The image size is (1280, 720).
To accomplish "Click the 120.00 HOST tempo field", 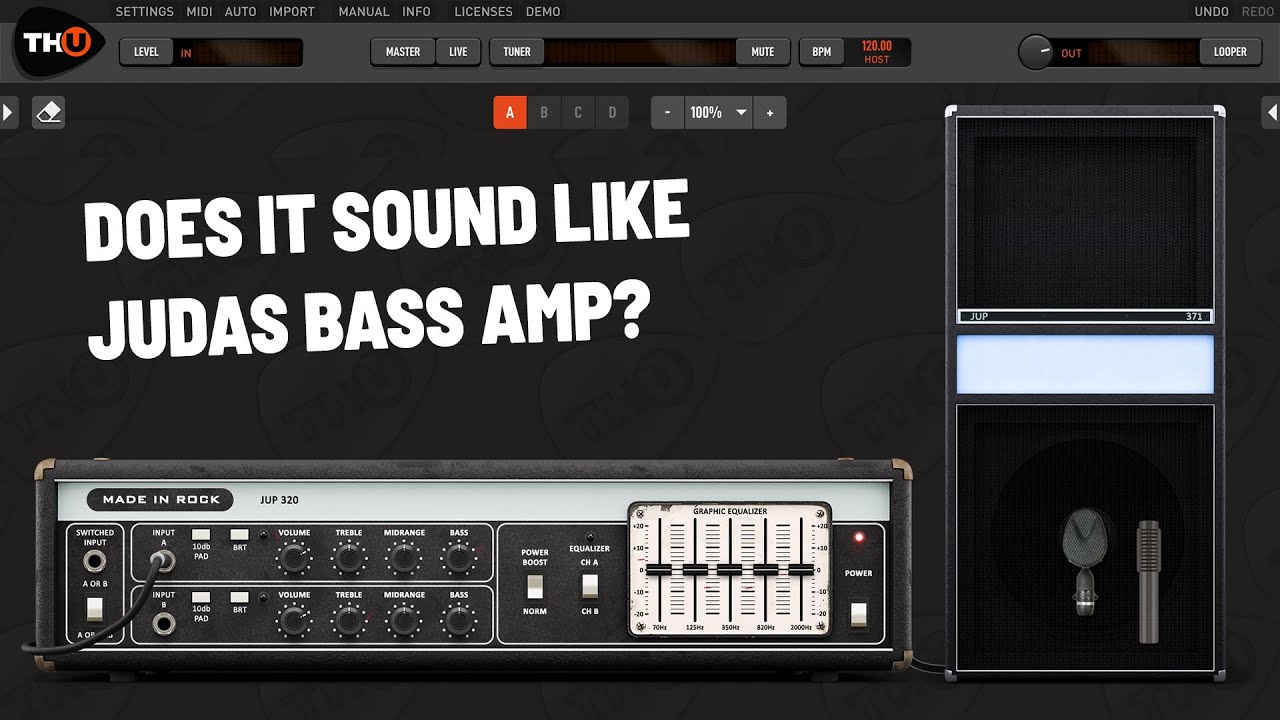I will pyautogui.click(x=877, y=52).
